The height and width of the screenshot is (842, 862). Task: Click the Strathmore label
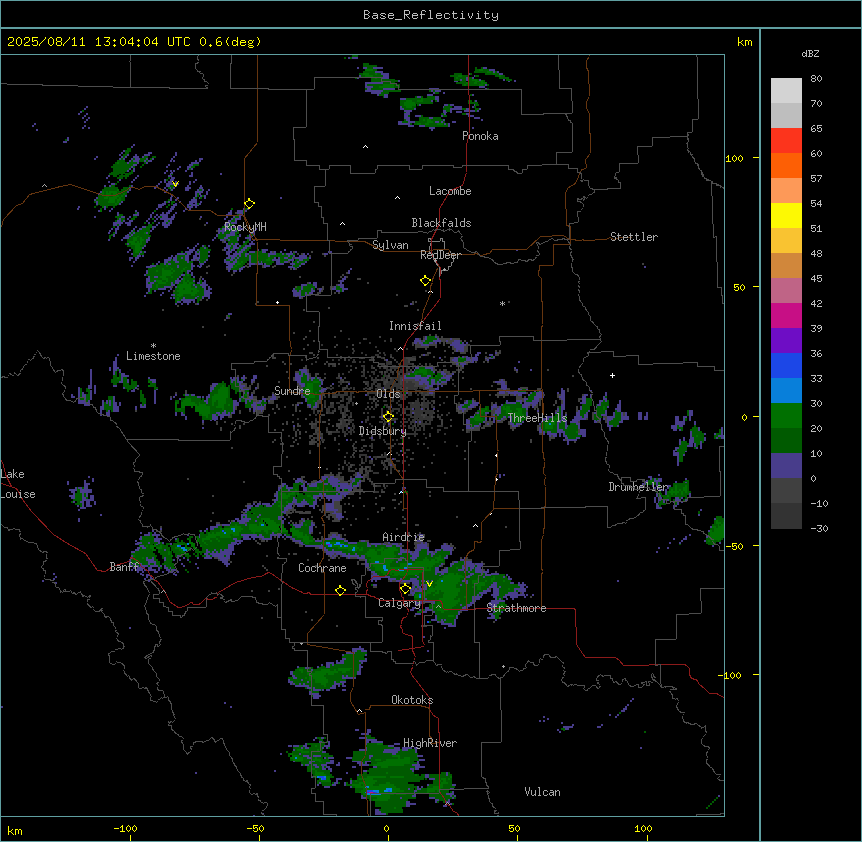click(516, 608)
